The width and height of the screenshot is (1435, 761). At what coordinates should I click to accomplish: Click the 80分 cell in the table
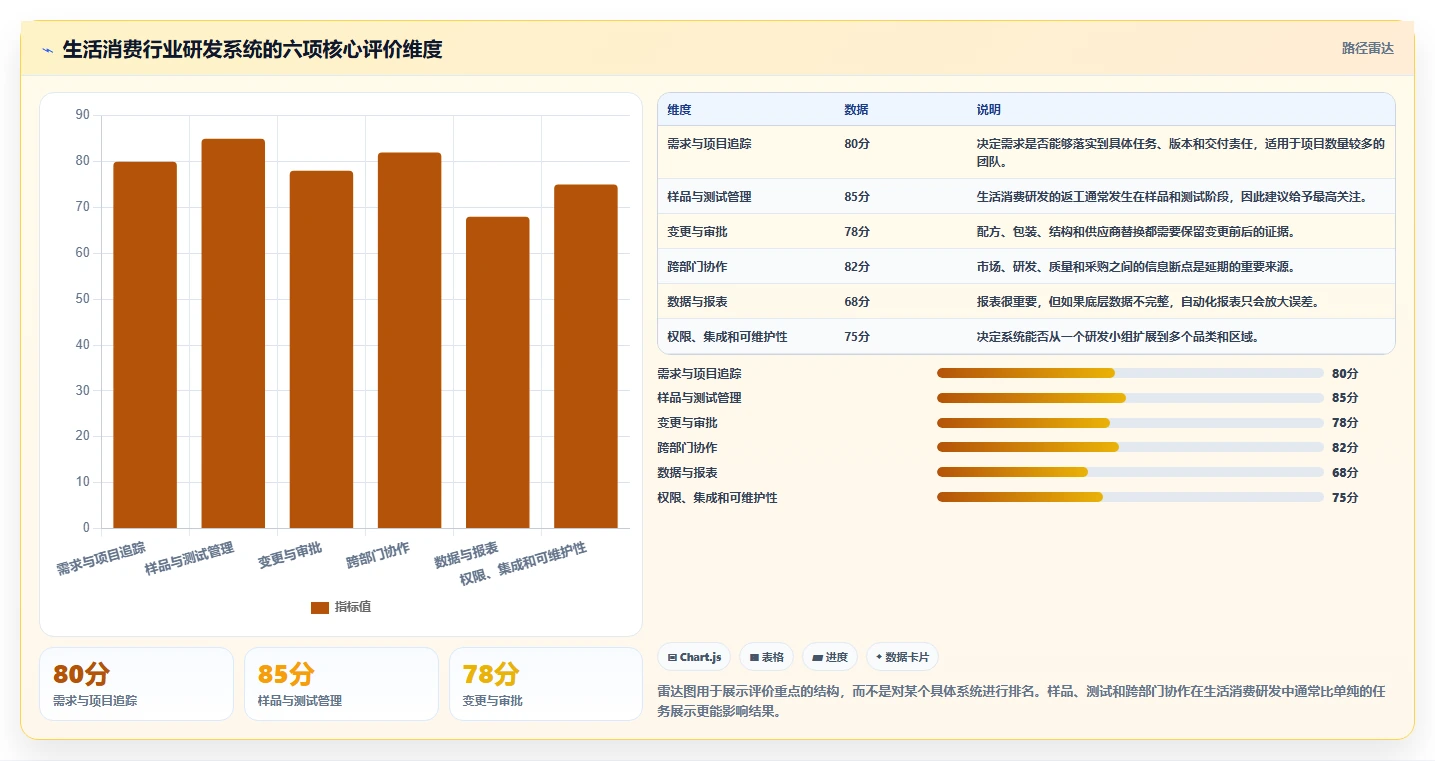(857, 143)
